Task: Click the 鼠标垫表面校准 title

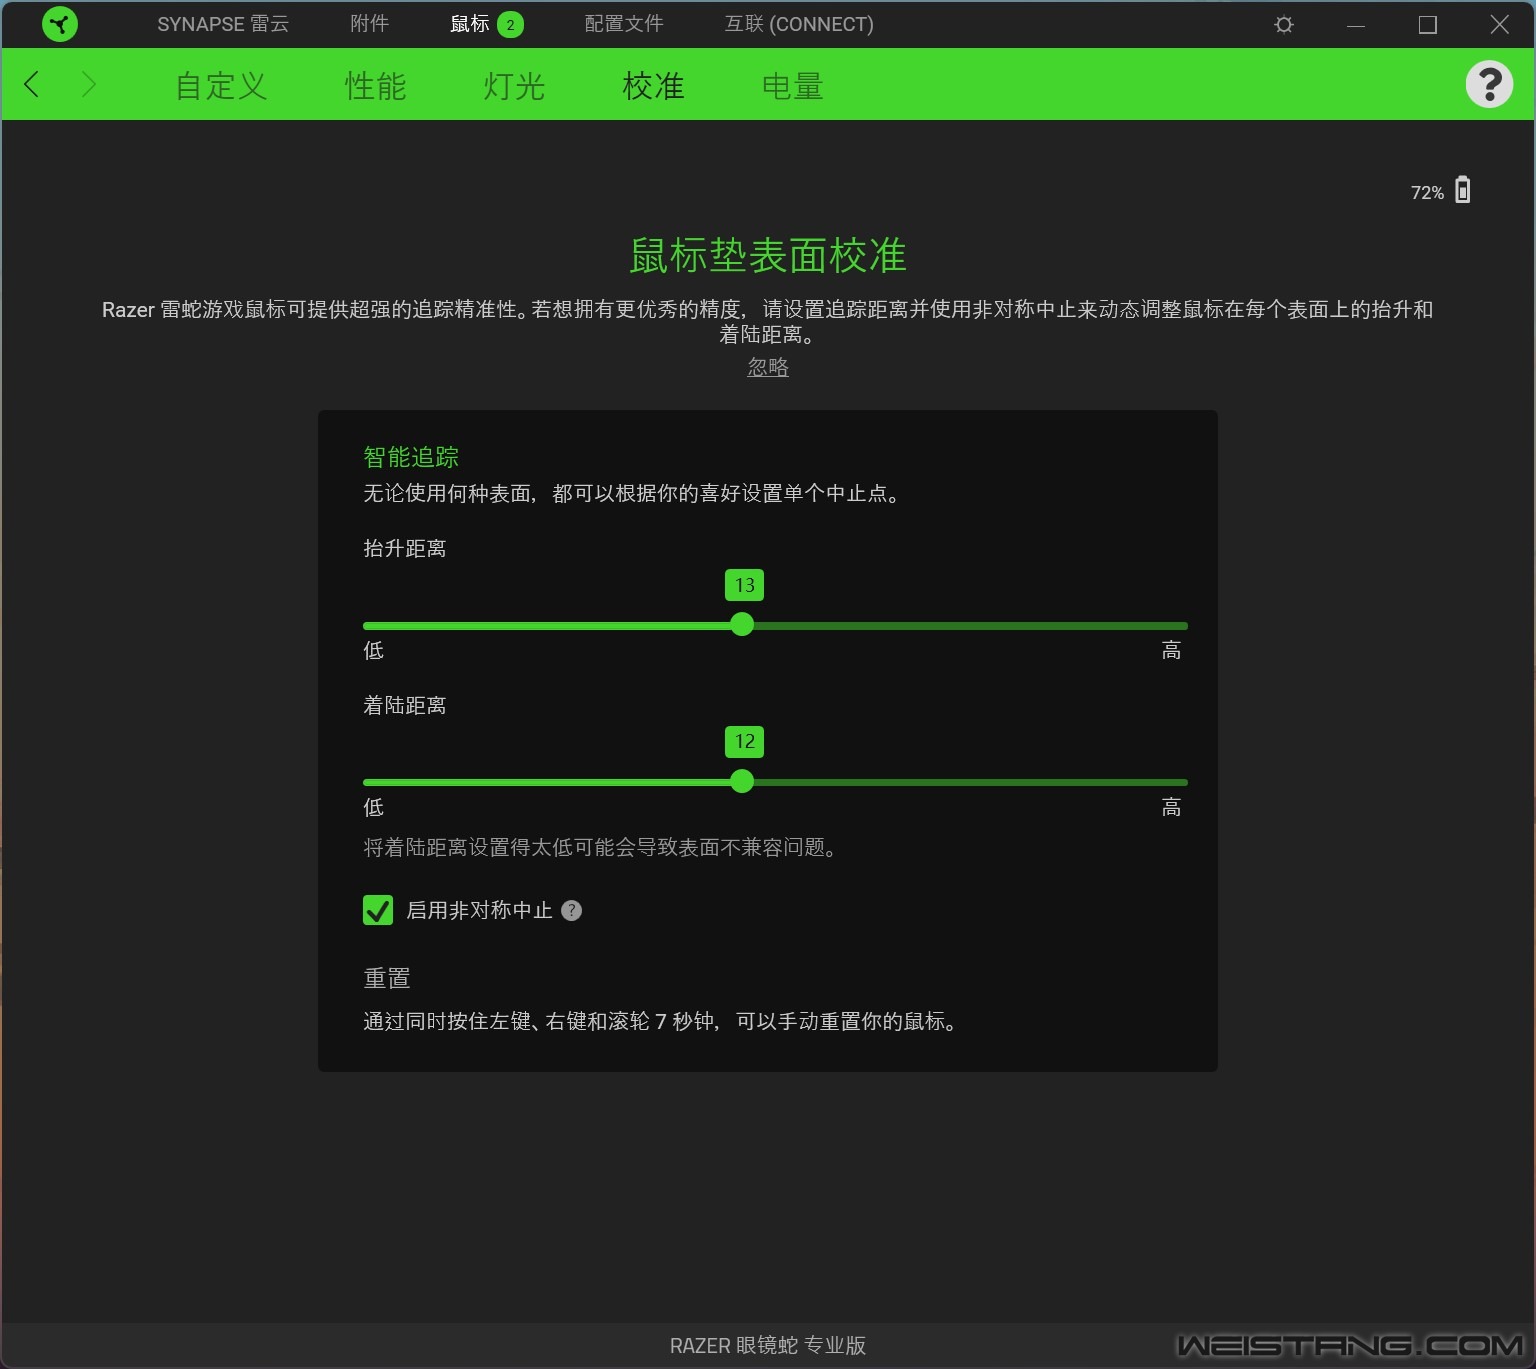Action: tap(768, 256)
